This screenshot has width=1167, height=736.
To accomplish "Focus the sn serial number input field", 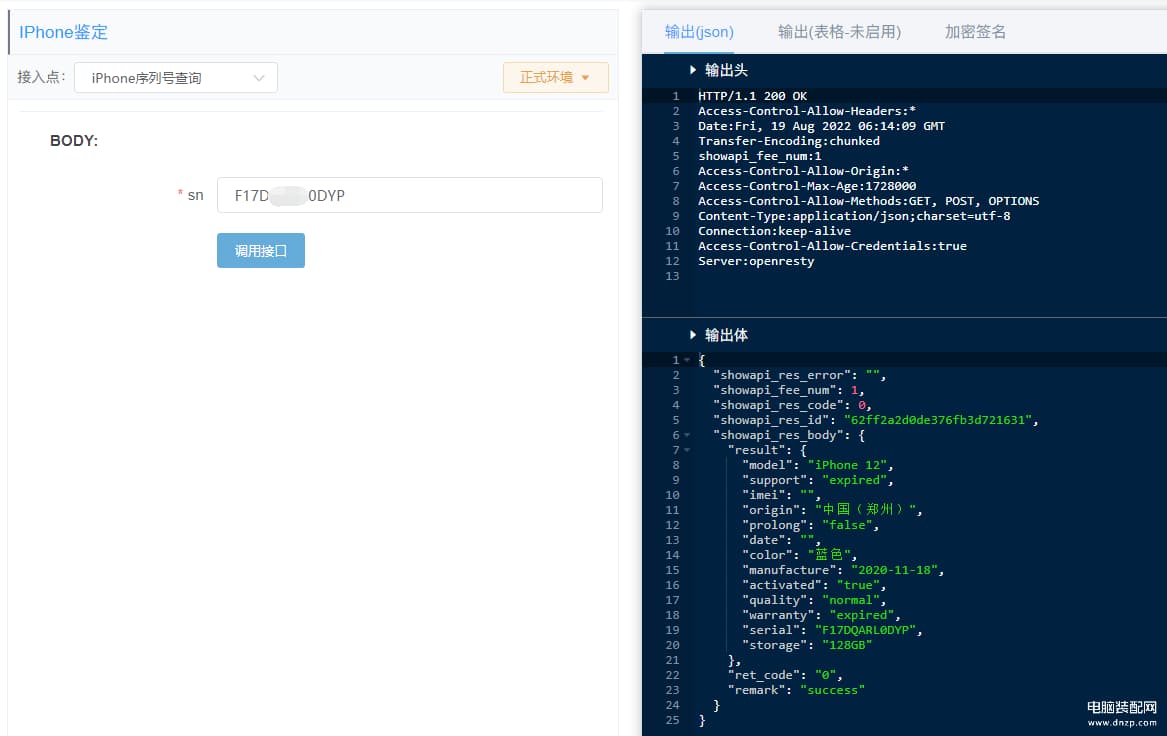I will [x=409, y=195].
